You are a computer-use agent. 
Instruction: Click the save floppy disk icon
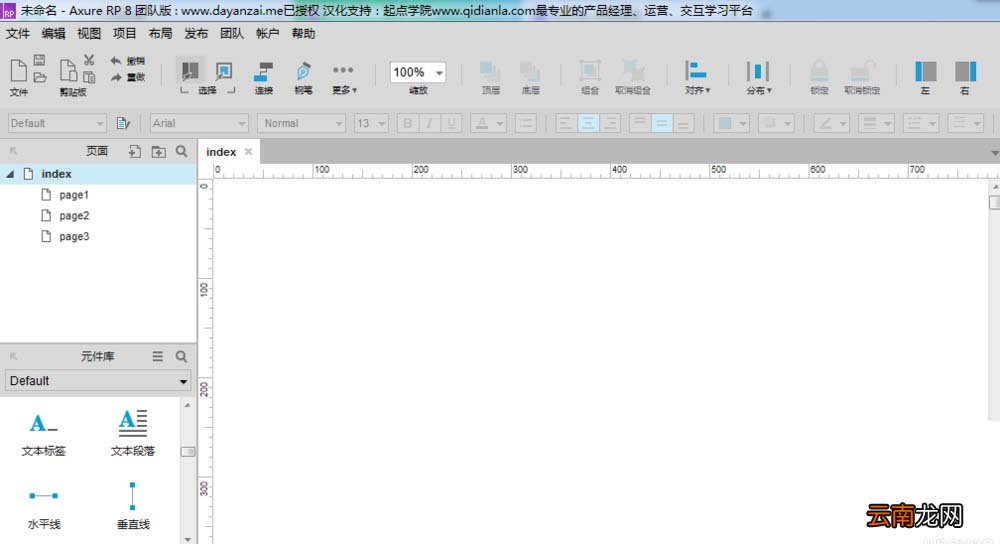point(40,60)
